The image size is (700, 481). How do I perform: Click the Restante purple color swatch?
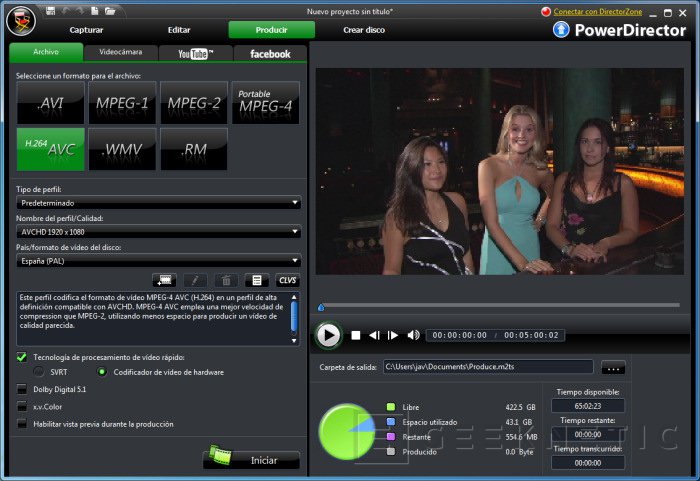tap(391, 436)
